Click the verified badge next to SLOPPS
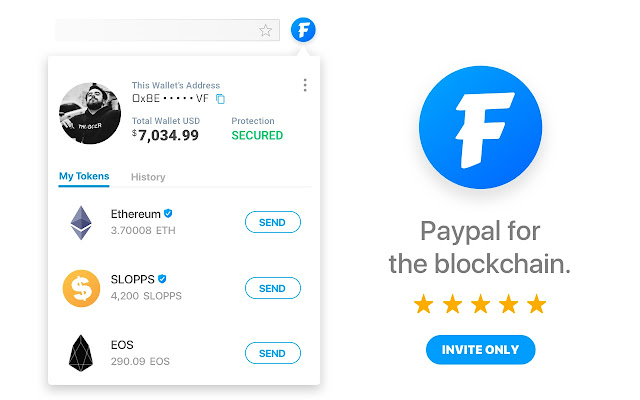640x400 pixels. coord(162,279)
